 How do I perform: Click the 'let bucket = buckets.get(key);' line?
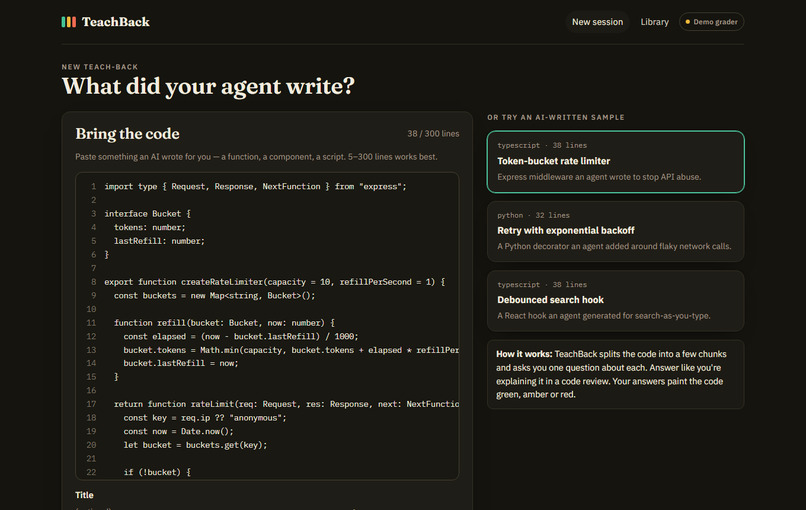point(195,445)
